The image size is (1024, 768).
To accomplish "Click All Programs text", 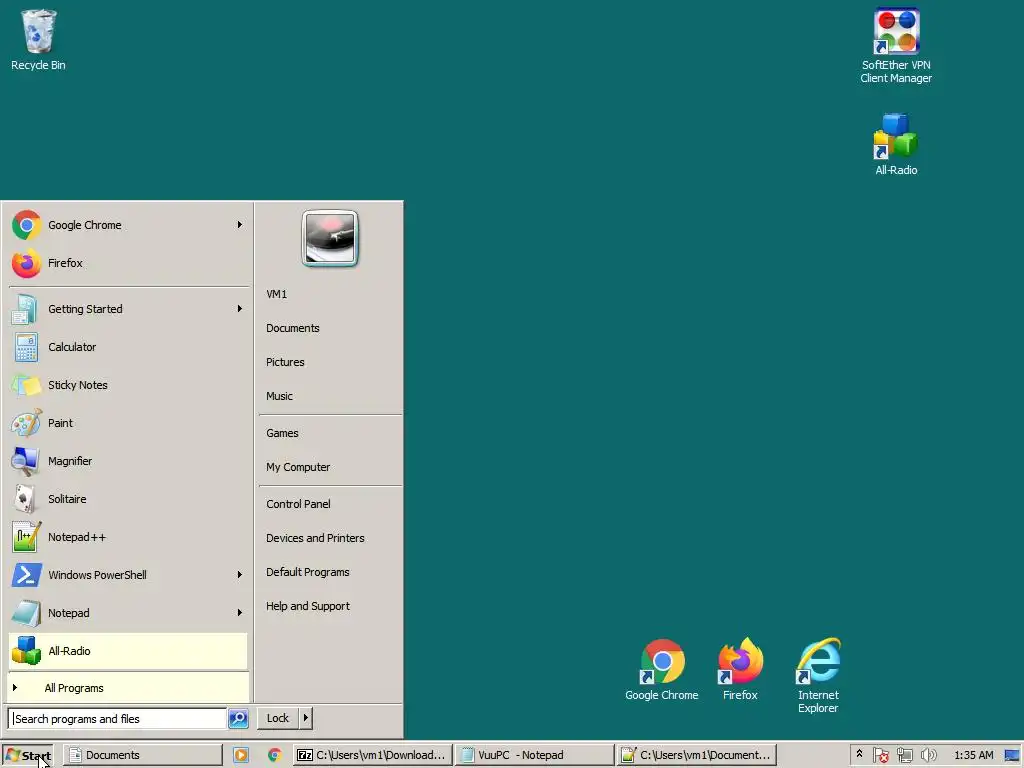I will (x=74, y=688).
